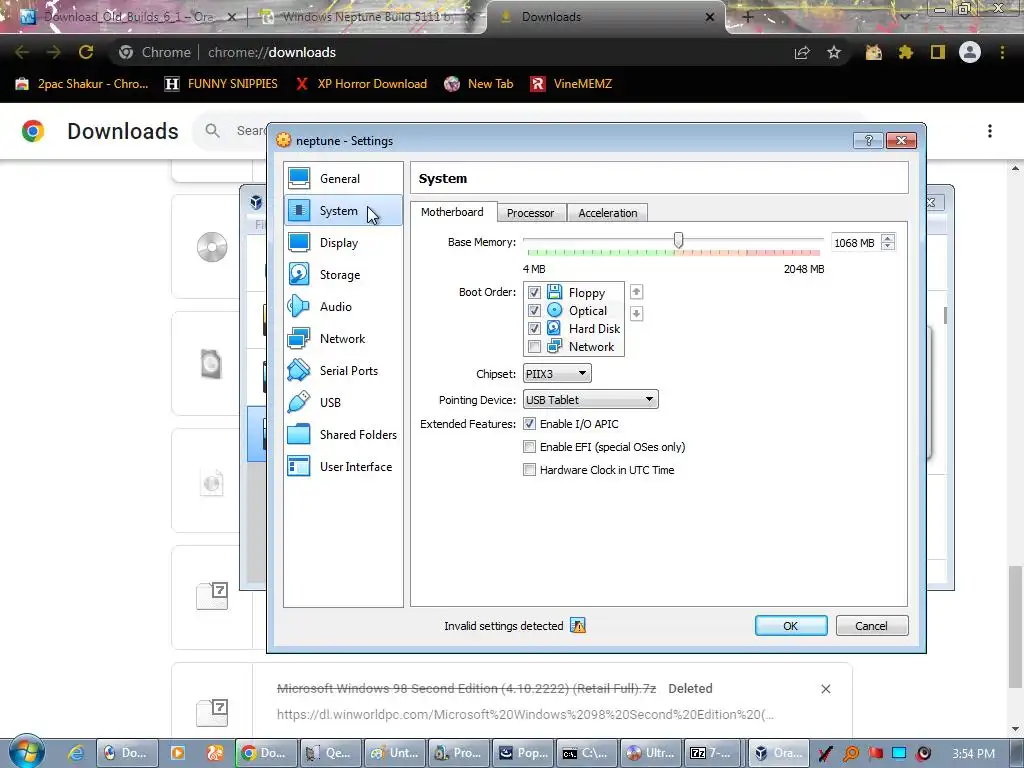Open Chrome side panel icon

[938, 52]
